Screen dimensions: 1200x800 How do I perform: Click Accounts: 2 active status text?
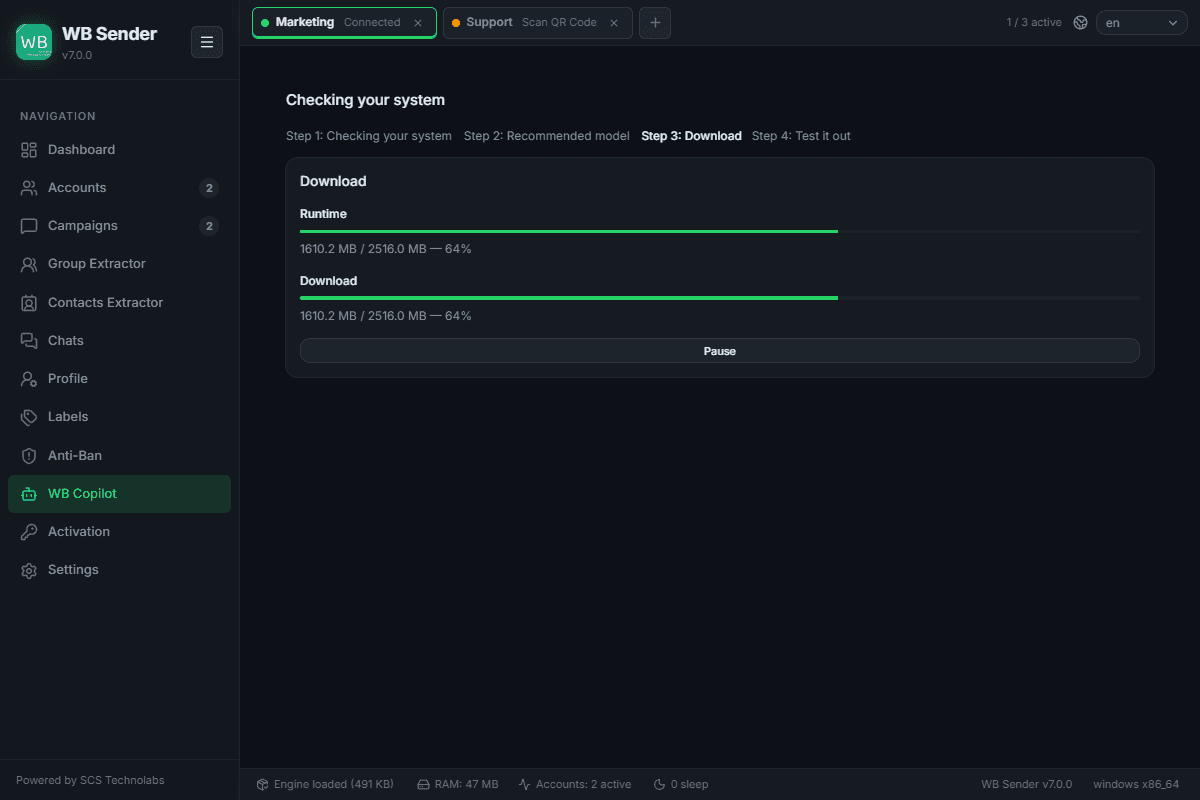[x=584, y=785]
